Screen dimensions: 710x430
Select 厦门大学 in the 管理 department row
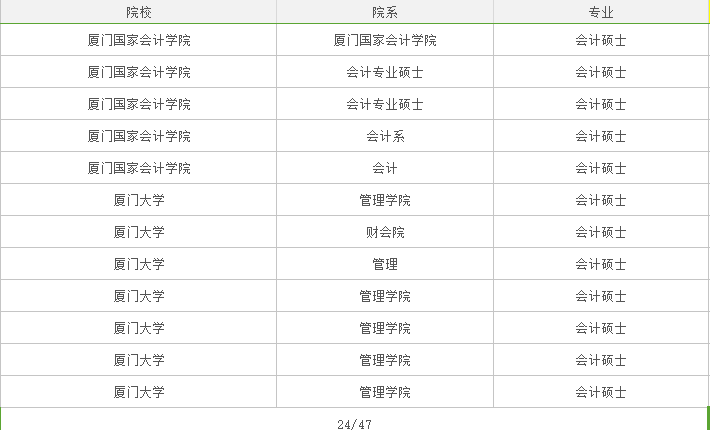[x=139, y=264]
